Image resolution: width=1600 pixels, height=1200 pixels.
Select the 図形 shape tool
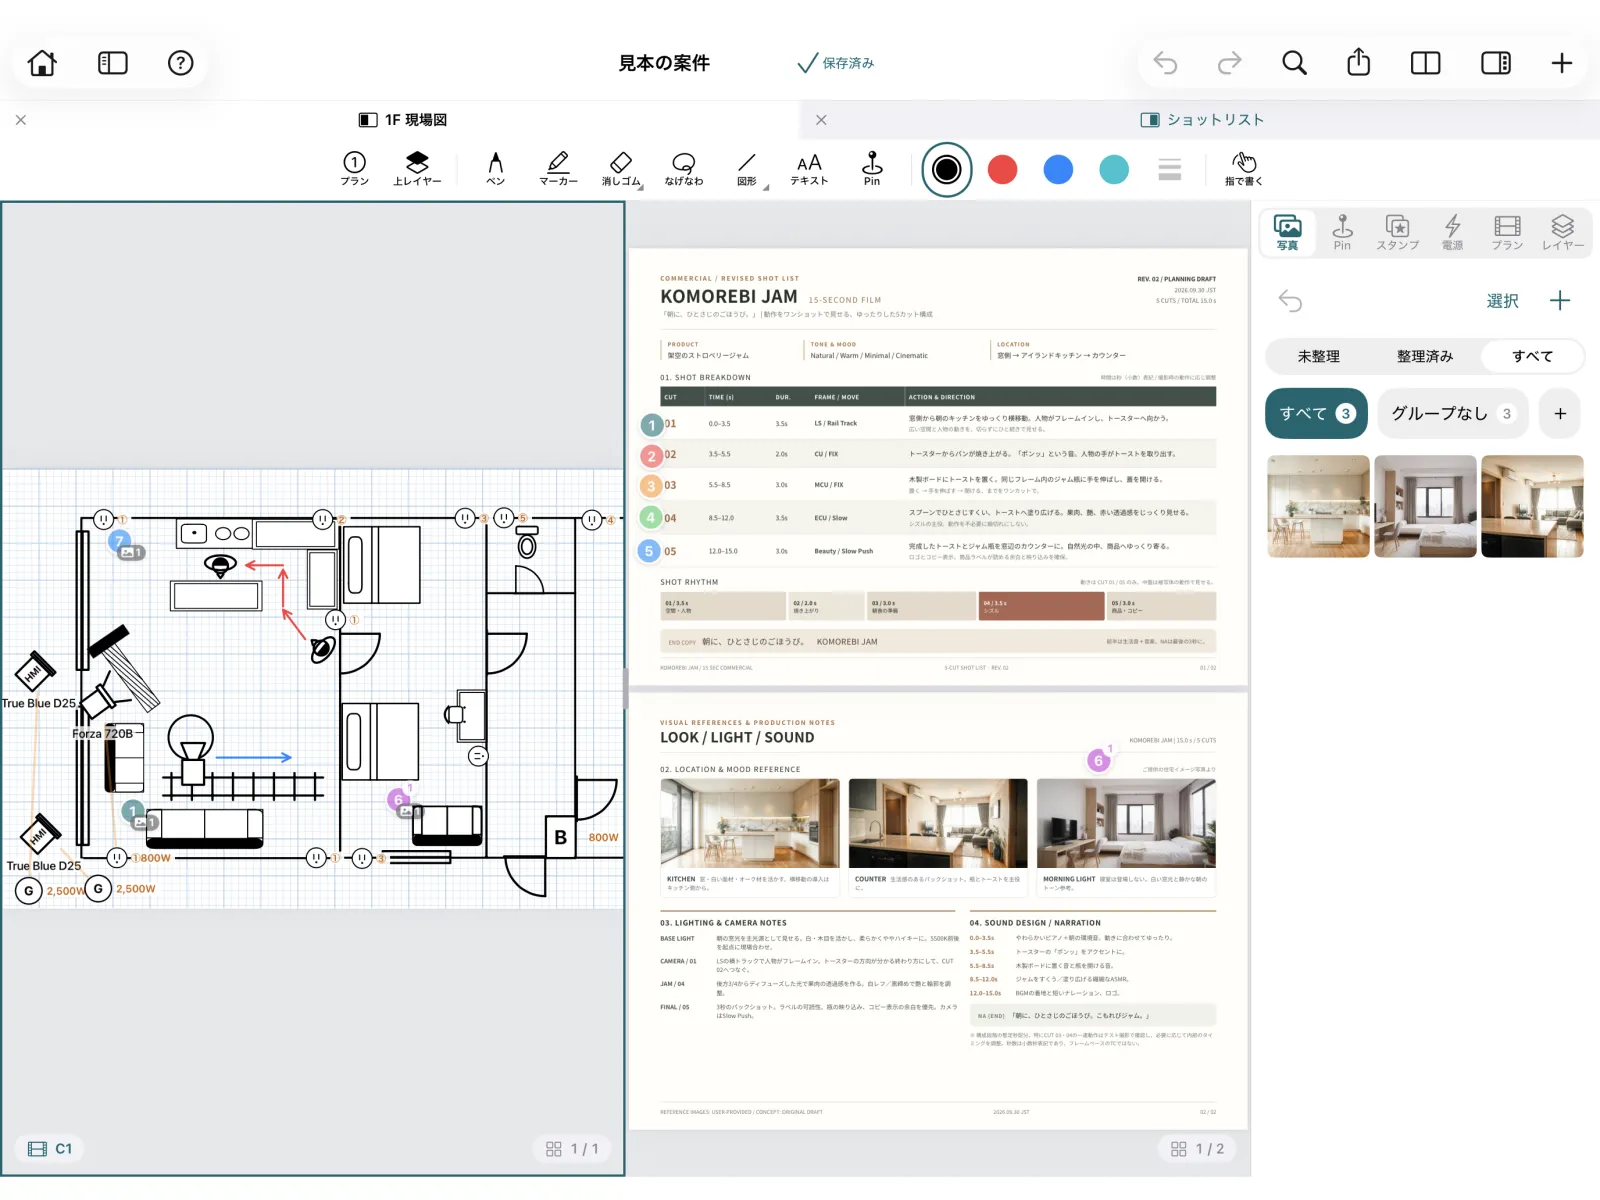747,168
